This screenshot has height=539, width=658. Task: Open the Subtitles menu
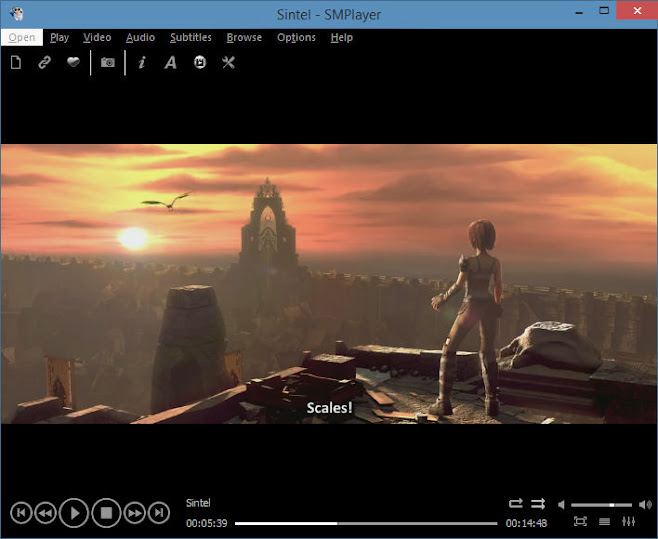[191, 37]
